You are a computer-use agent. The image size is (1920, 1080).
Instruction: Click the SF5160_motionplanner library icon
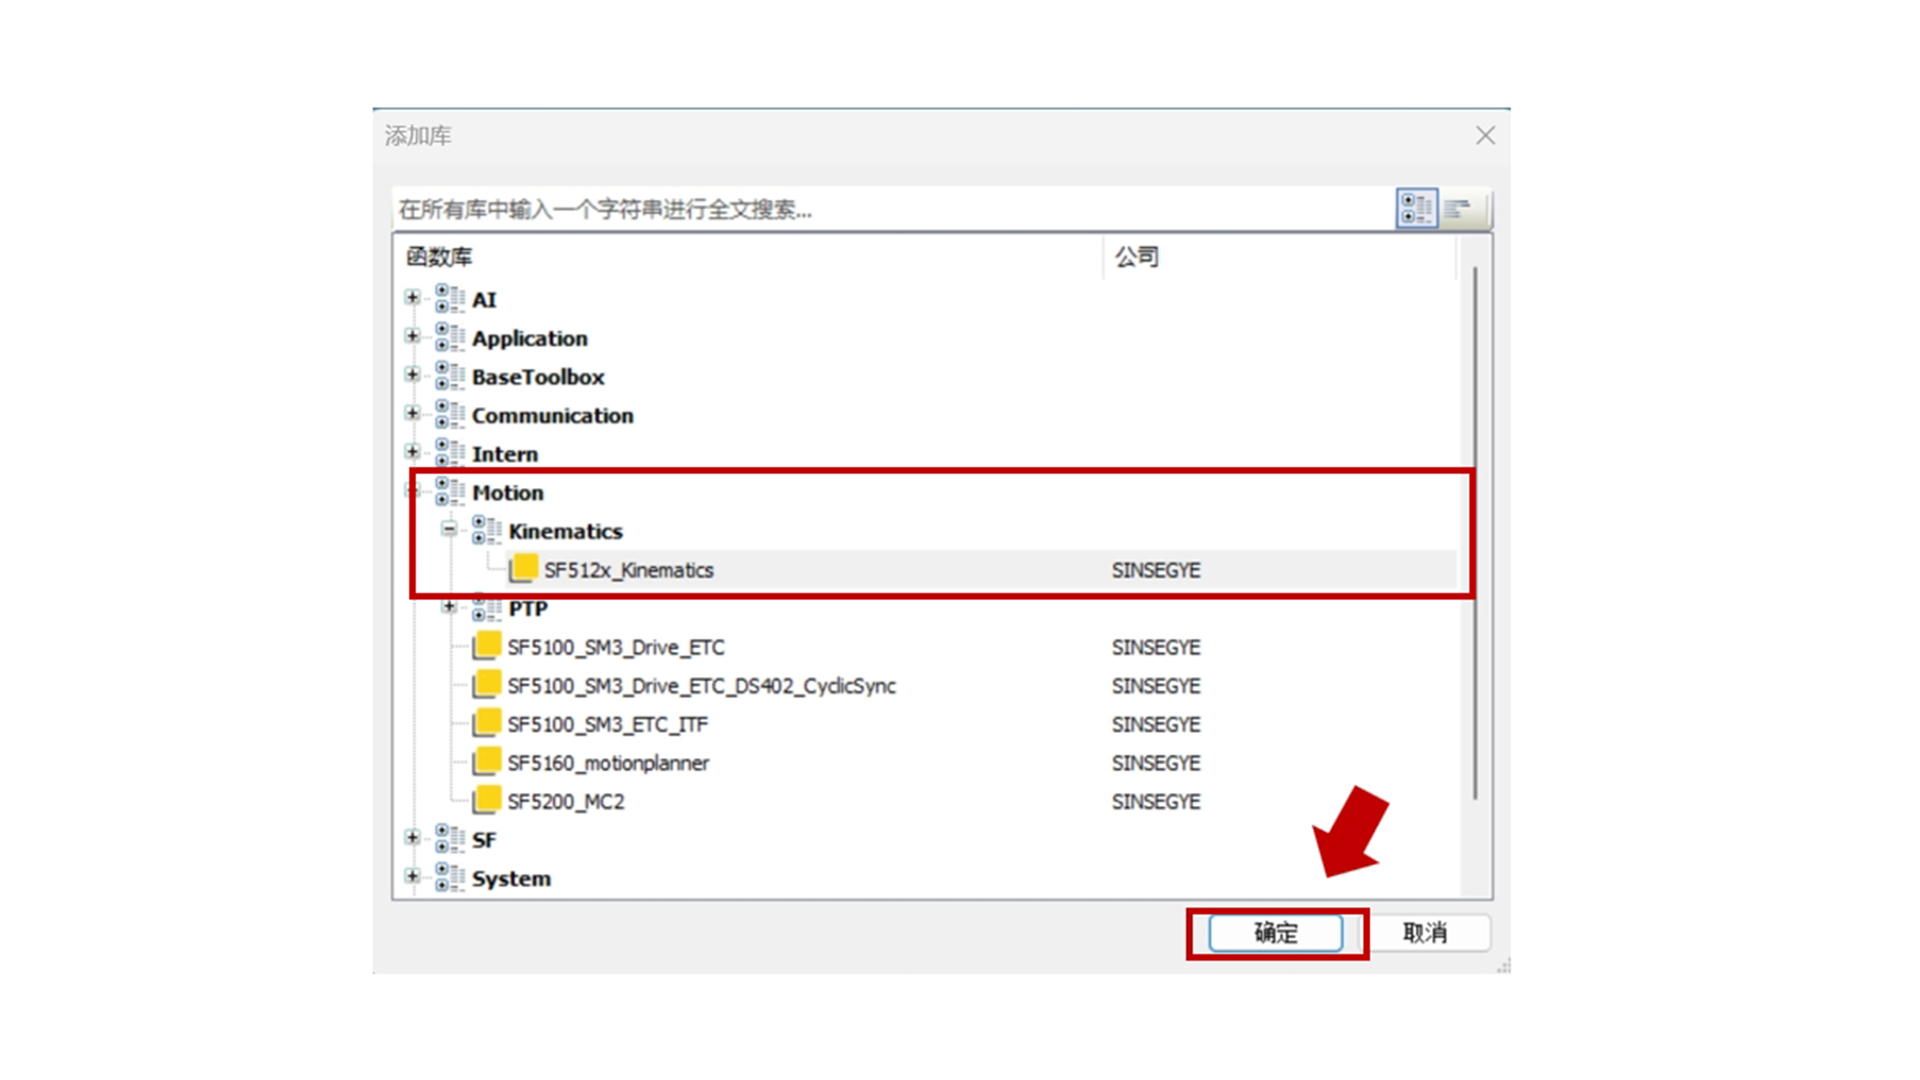pyautogui.click(x=487, y=762)
